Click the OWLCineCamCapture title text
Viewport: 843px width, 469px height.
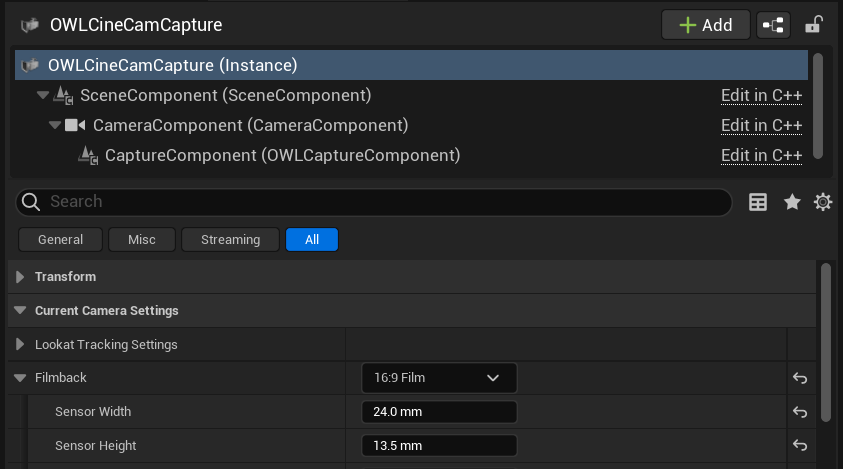click(x=136, y=25)
